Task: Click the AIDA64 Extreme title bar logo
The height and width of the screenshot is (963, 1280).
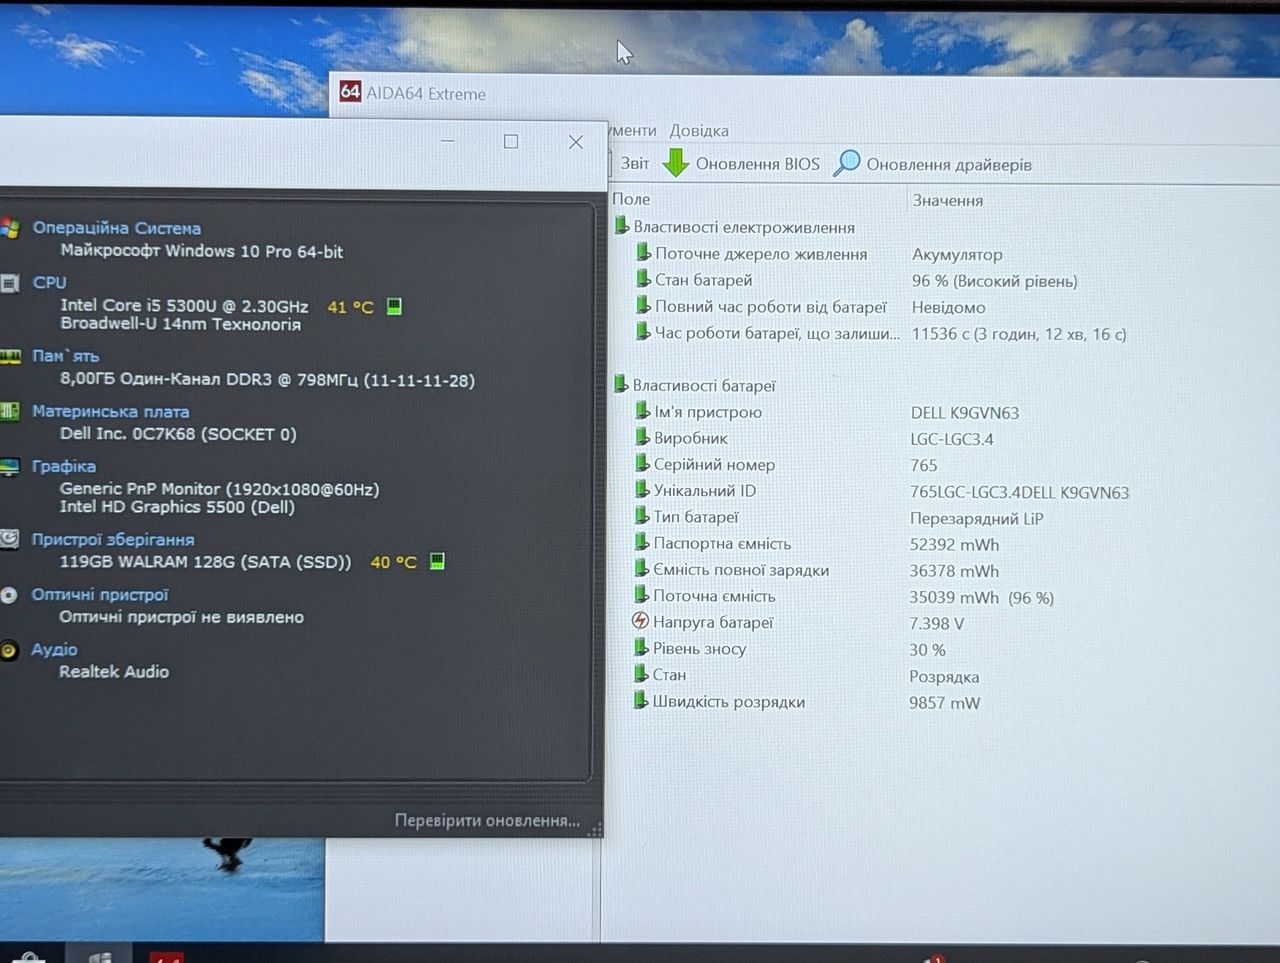Action: pos(350,92)
